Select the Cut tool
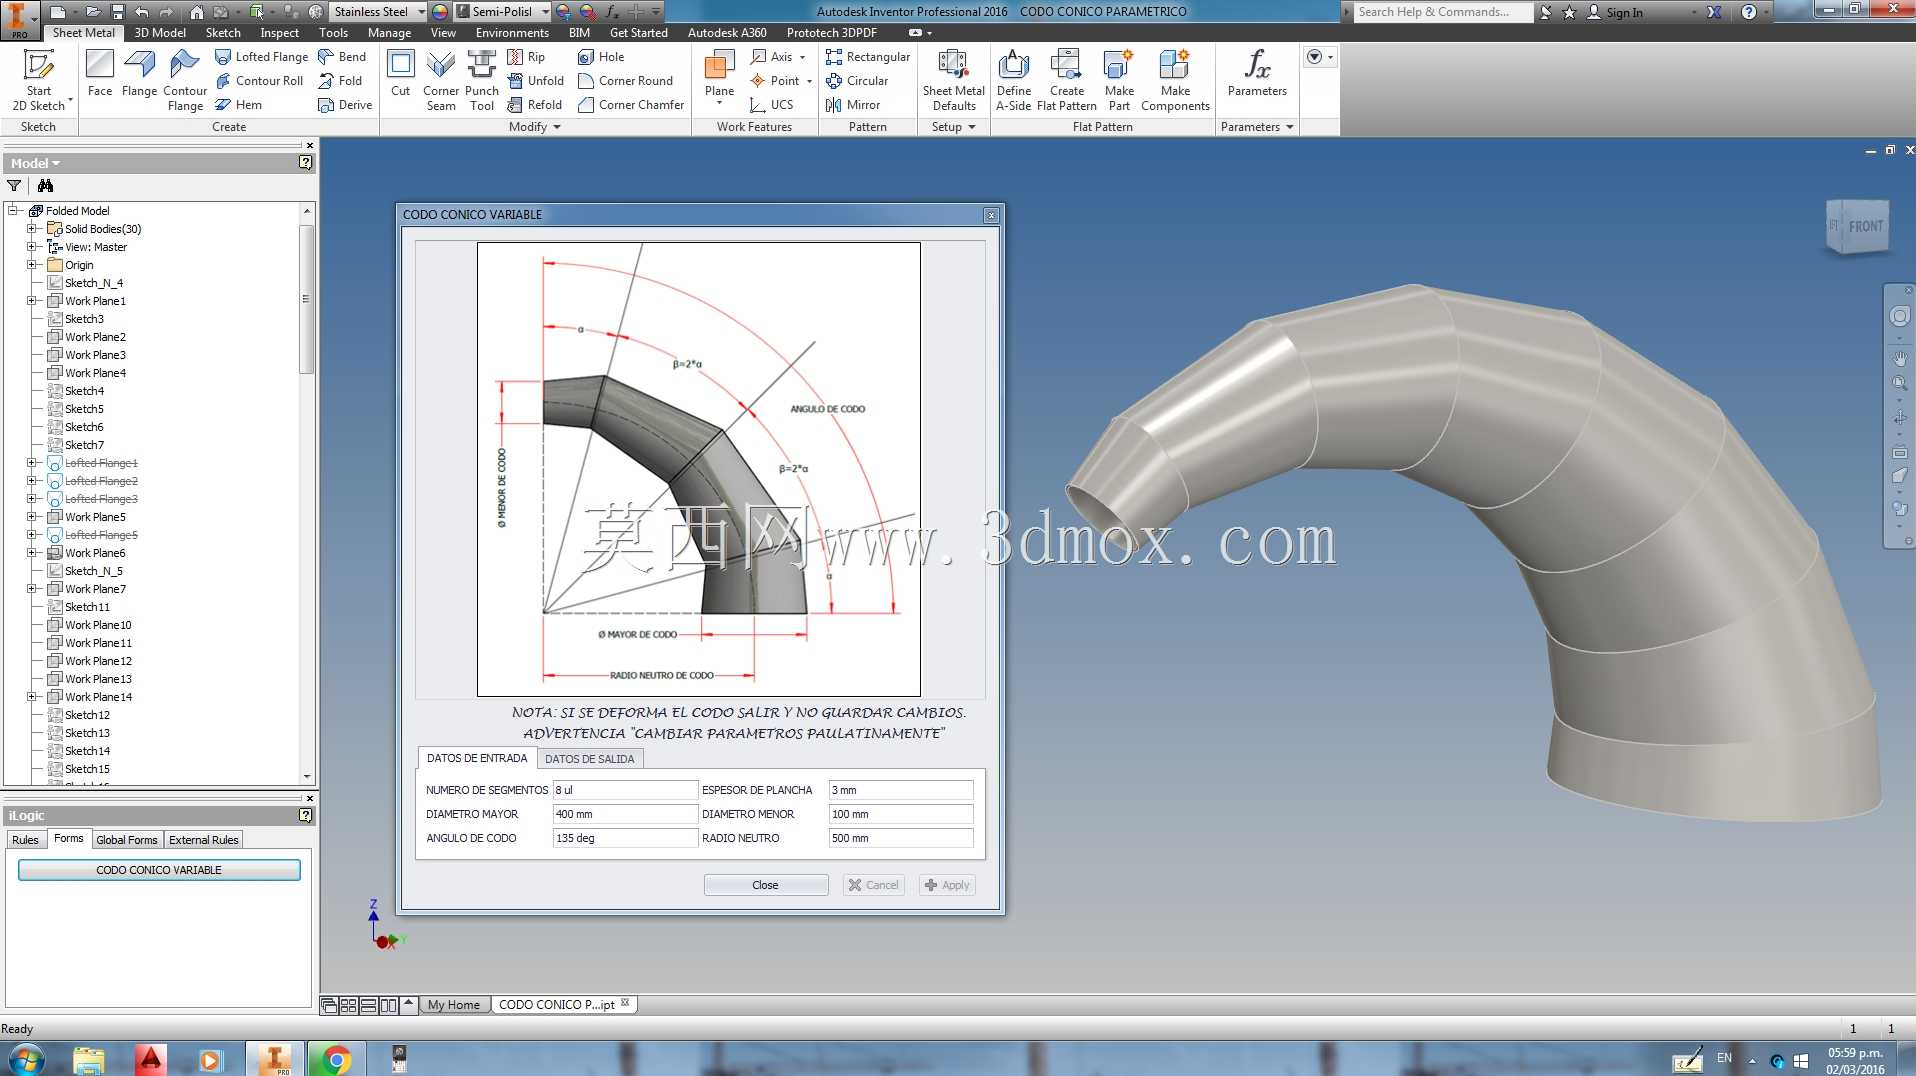 pos(401,74)
